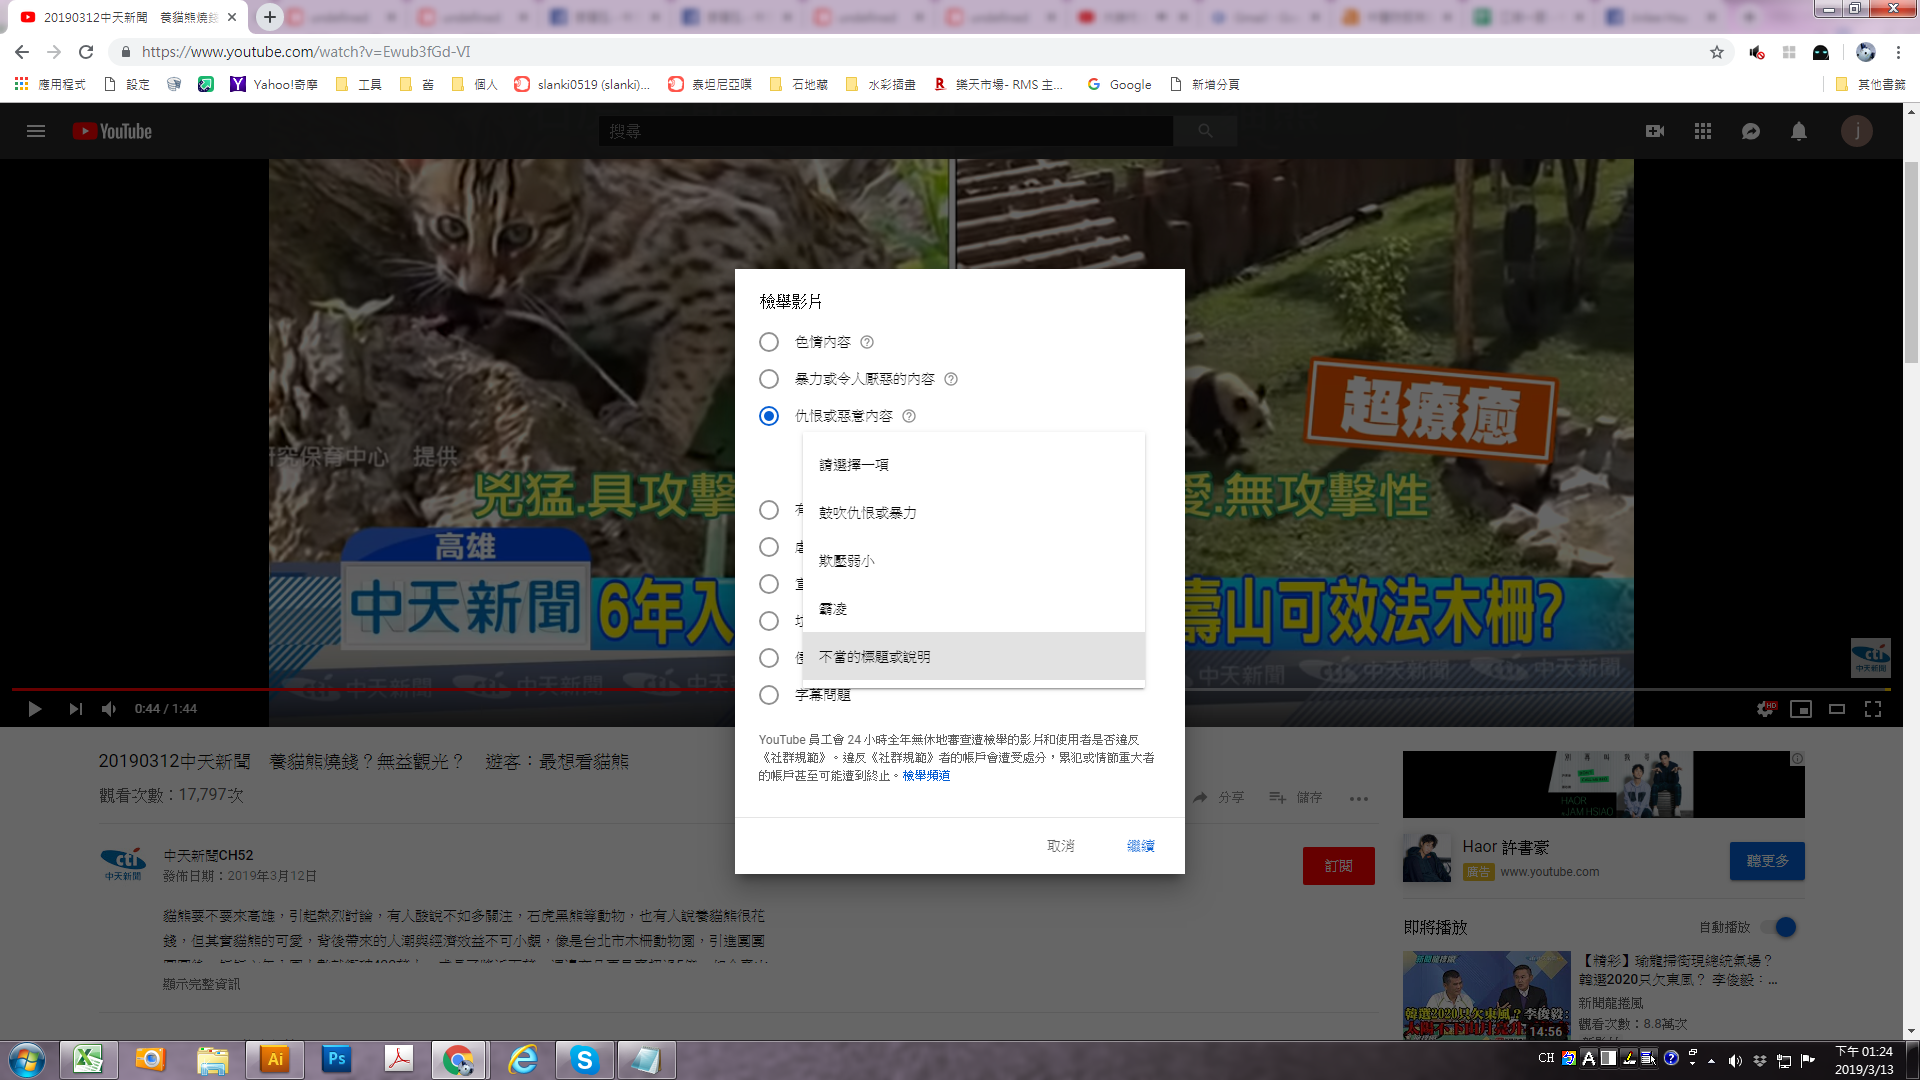Switch to the active YouTube browser tab

130,17
